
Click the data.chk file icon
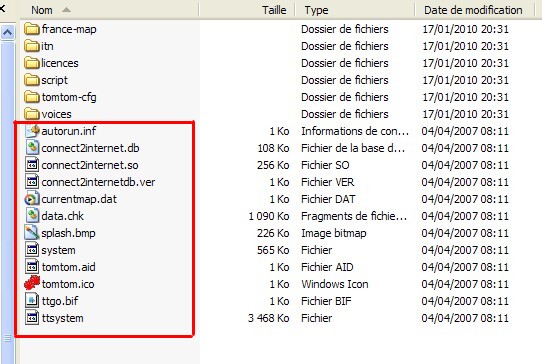point(32,215)
